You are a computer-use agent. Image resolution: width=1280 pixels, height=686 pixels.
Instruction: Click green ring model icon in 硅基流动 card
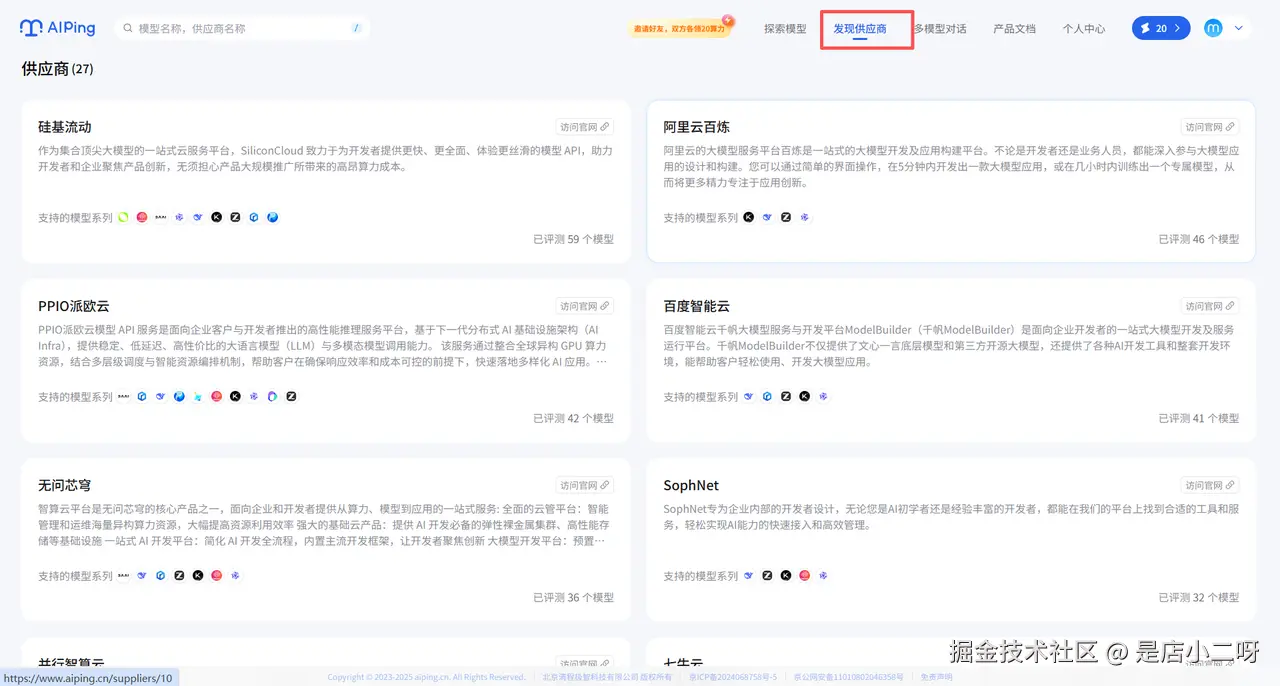click(x=123, y=217)
